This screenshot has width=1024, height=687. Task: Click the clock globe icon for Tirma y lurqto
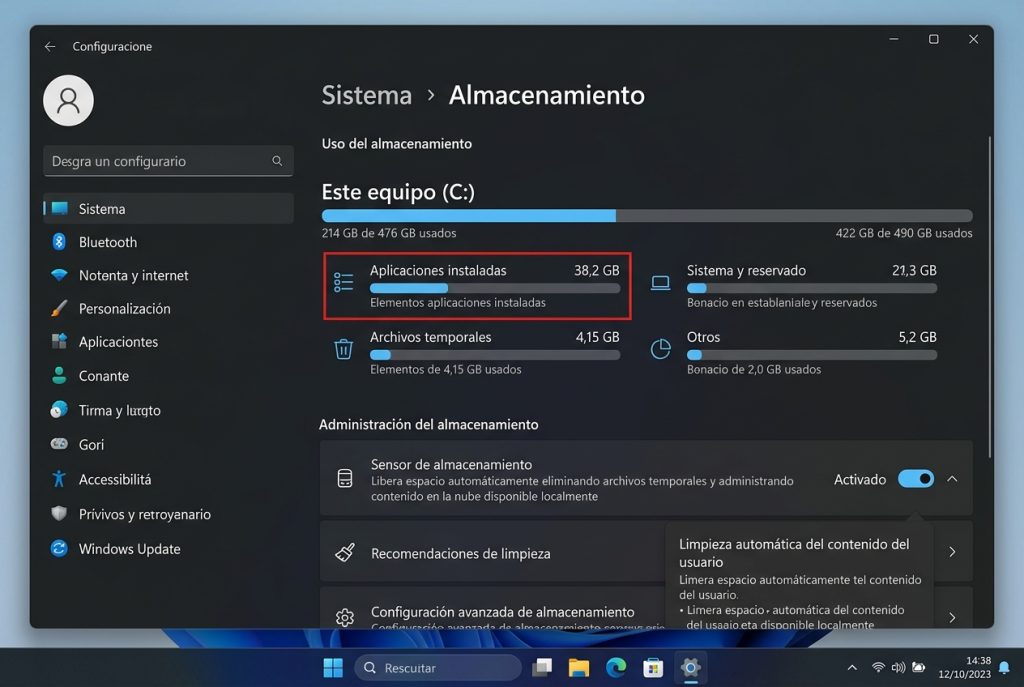point(59,409)
